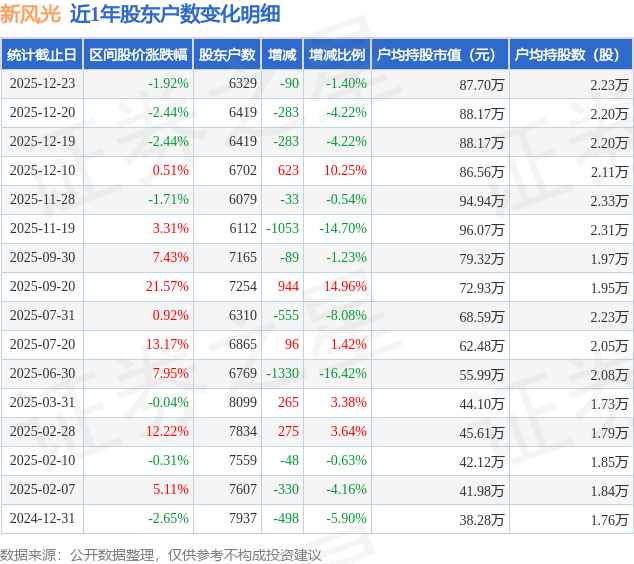
Task: Click the shareholder count 8099
Action: [243, 403]
